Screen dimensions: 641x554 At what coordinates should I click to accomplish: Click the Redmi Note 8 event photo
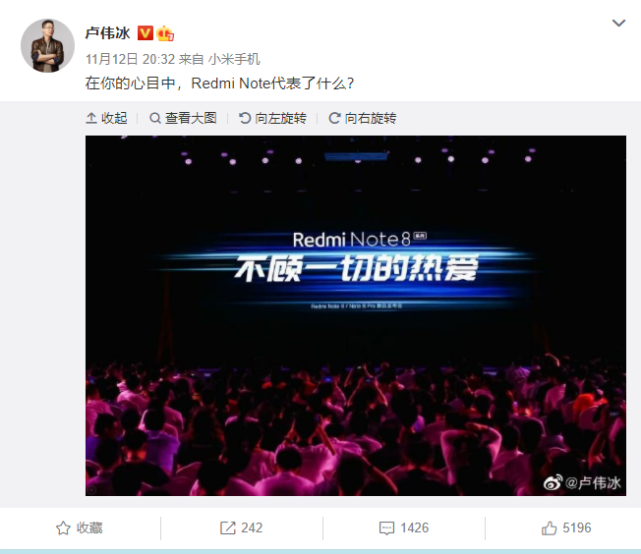pos(355,316)
